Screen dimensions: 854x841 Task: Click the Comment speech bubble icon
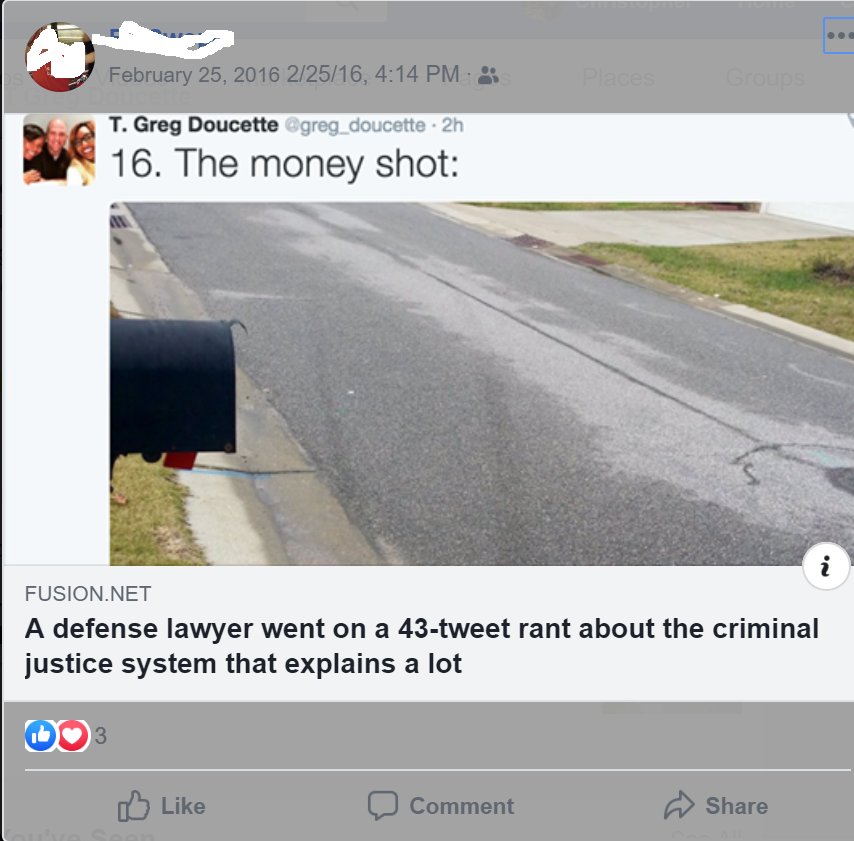tap(383, 805)
